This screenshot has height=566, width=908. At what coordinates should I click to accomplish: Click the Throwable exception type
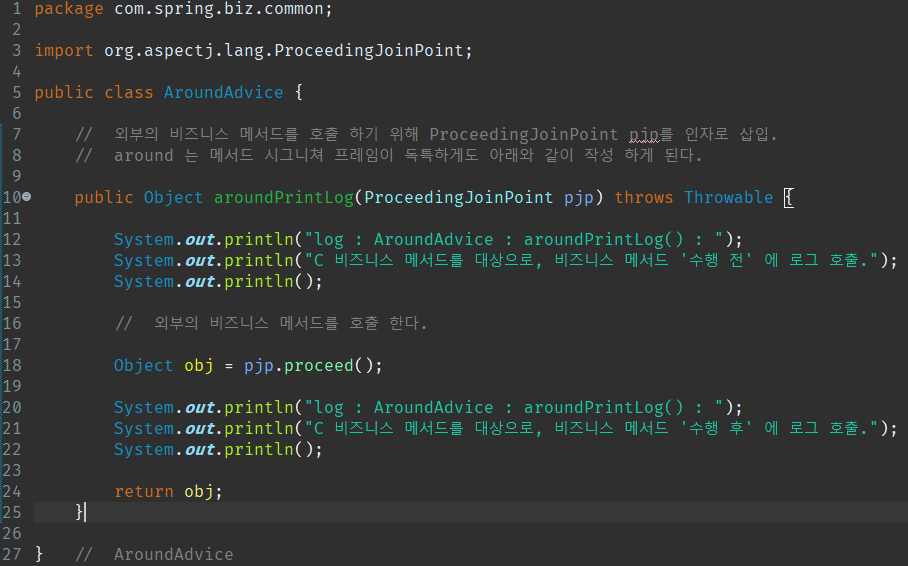coord(728,198)
